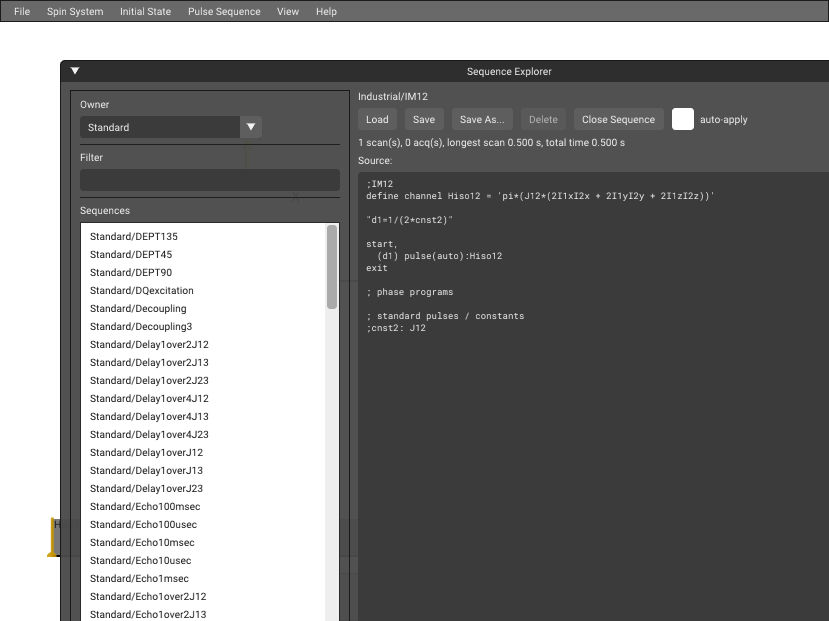Image resolution: width=829 pixels, height=621 pixels.
Task: Open the Initial State menu
Action: click(145, 11)
